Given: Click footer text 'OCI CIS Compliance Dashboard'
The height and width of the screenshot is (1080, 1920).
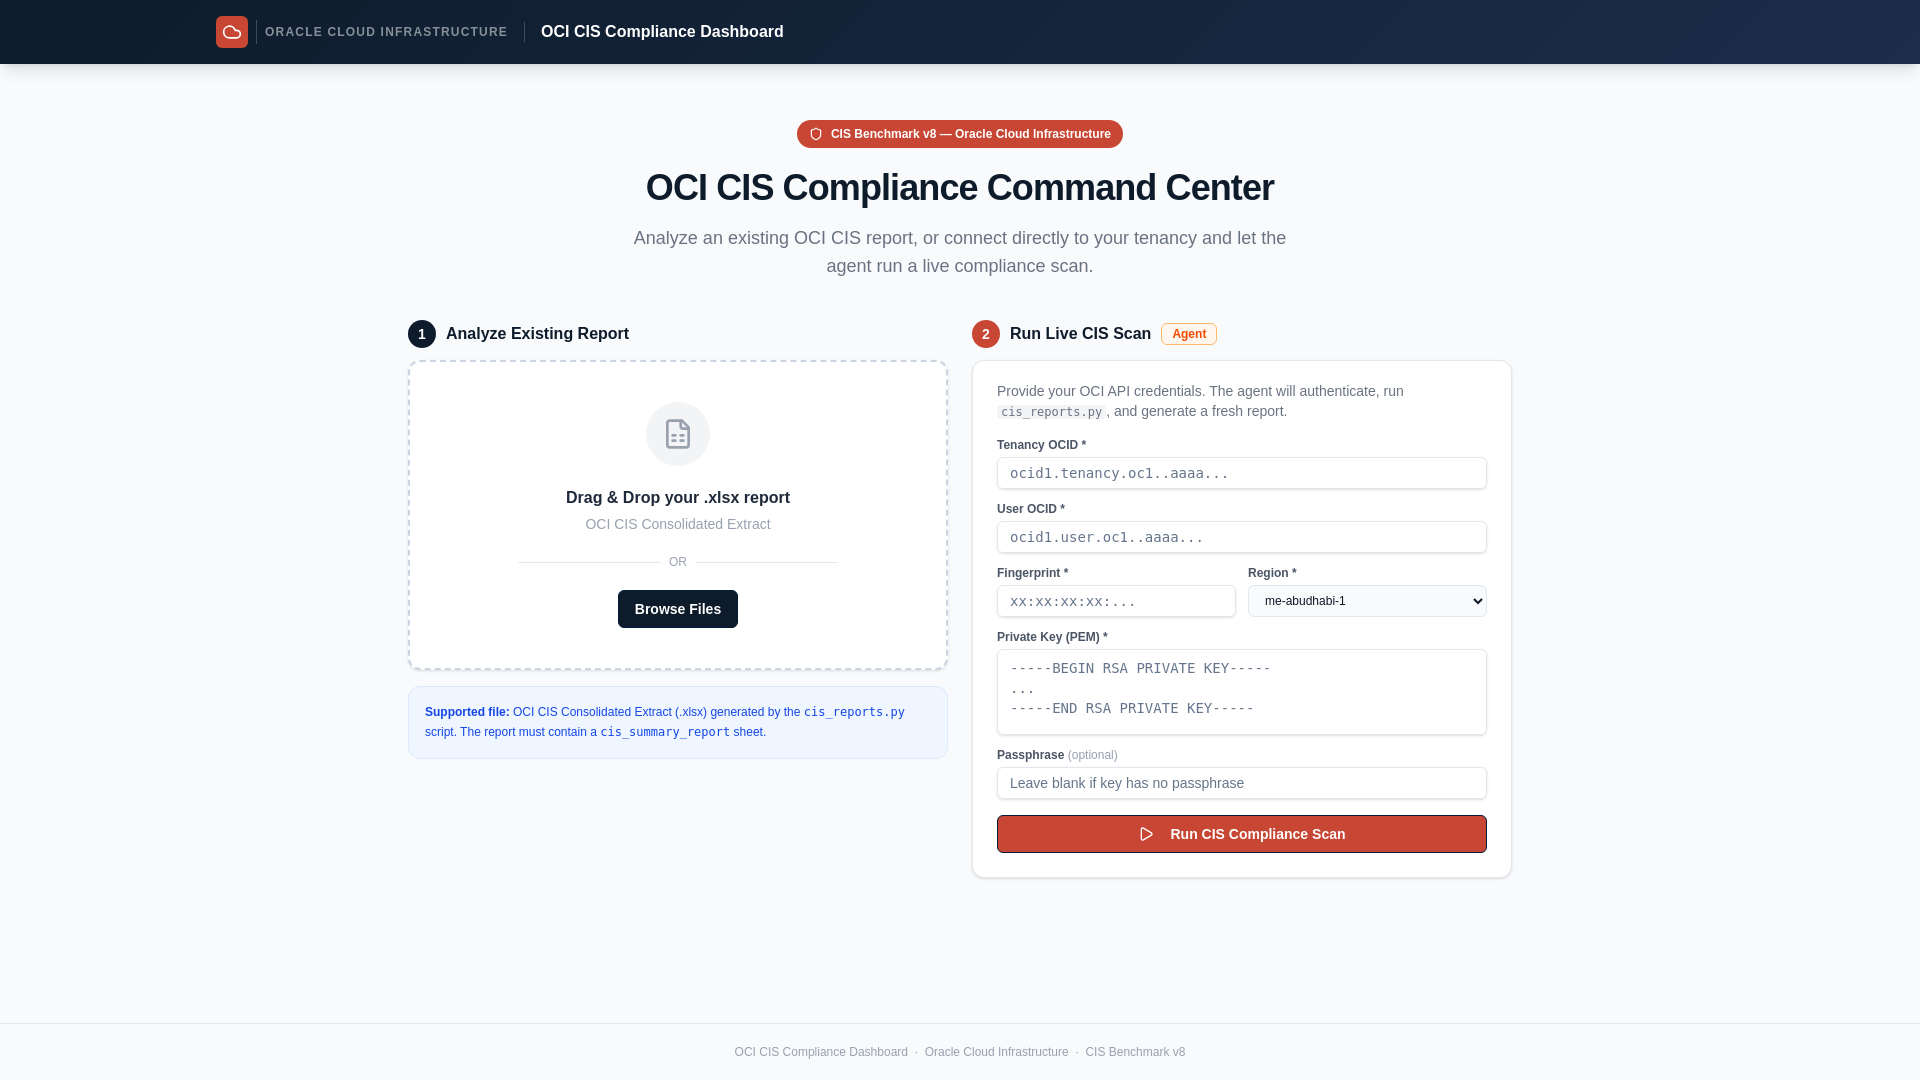Looking at the screenshot, I should [821, 1052].
